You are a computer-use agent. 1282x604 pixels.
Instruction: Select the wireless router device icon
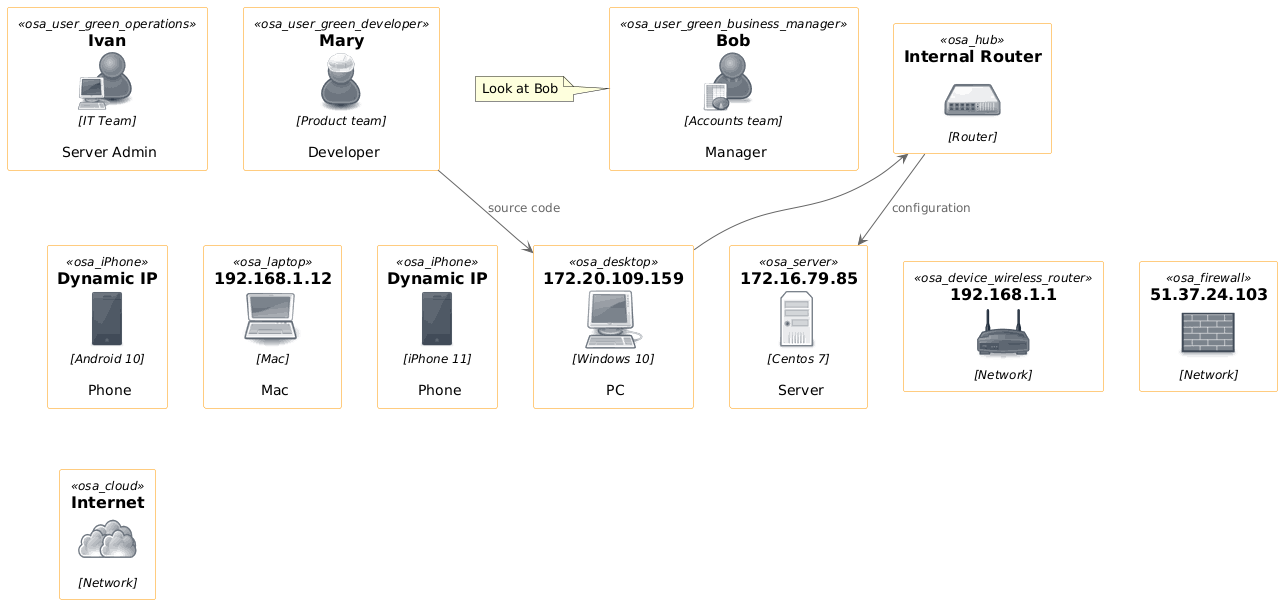tap(1003, 333)
